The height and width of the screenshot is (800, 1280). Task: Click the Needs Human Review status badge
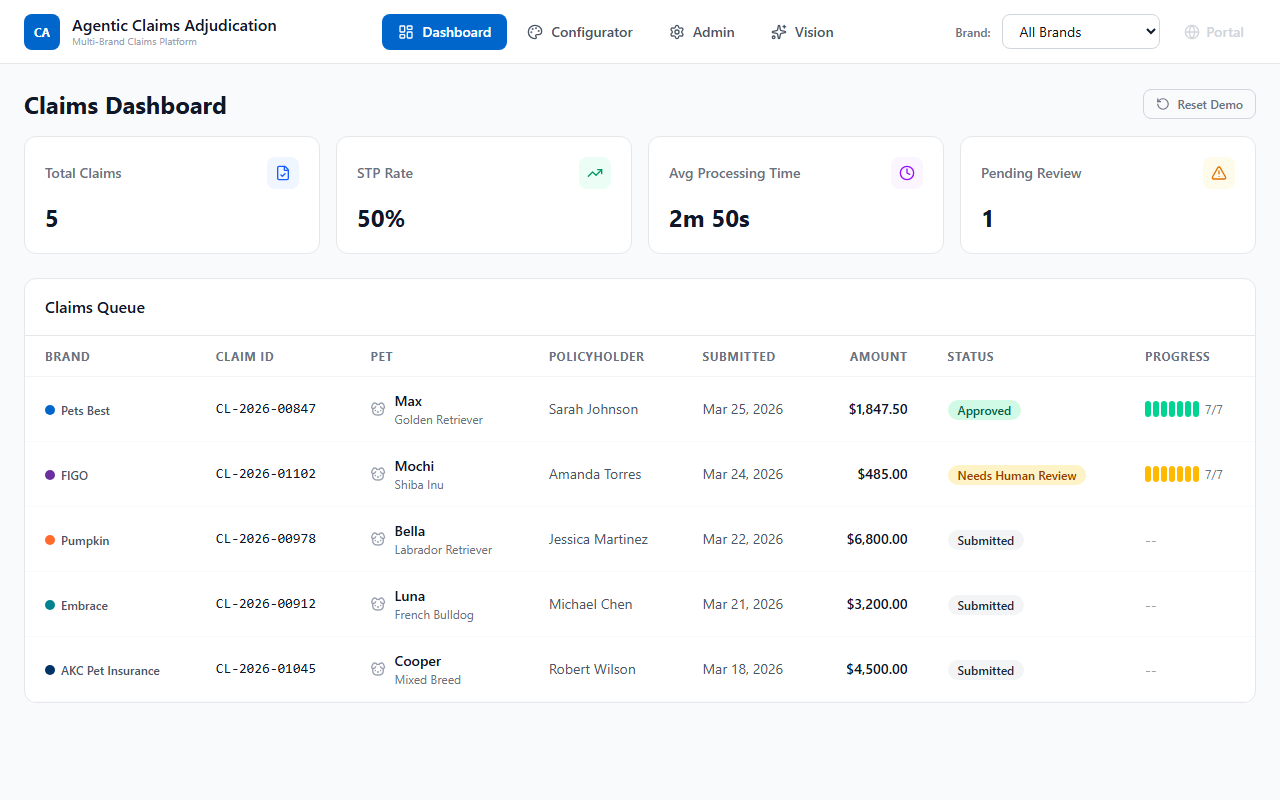point(1016,476)
